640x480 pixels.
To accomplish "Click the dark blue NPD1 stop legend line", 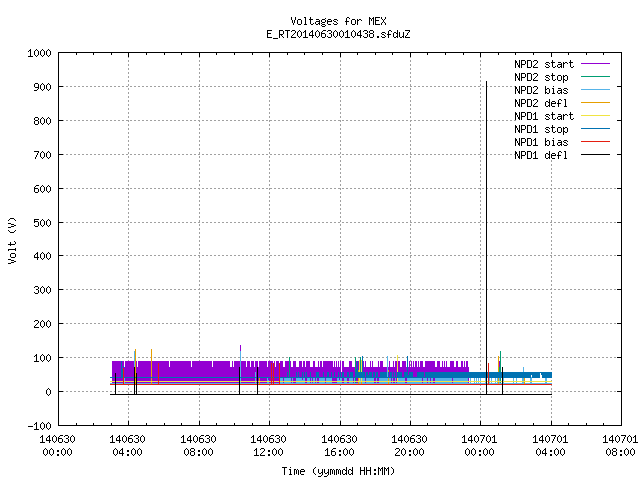I will (x=595, y=129).
